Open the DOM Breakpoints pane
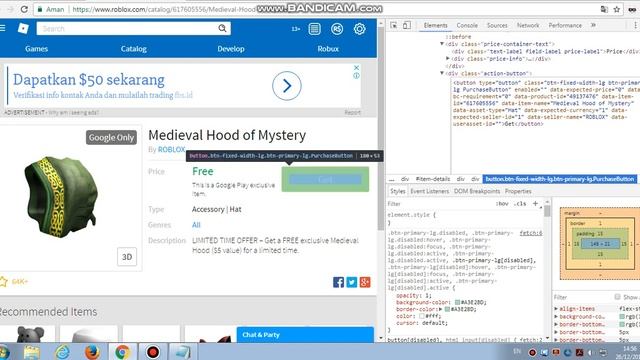The image size is (640, 360). tap(477, 191)
